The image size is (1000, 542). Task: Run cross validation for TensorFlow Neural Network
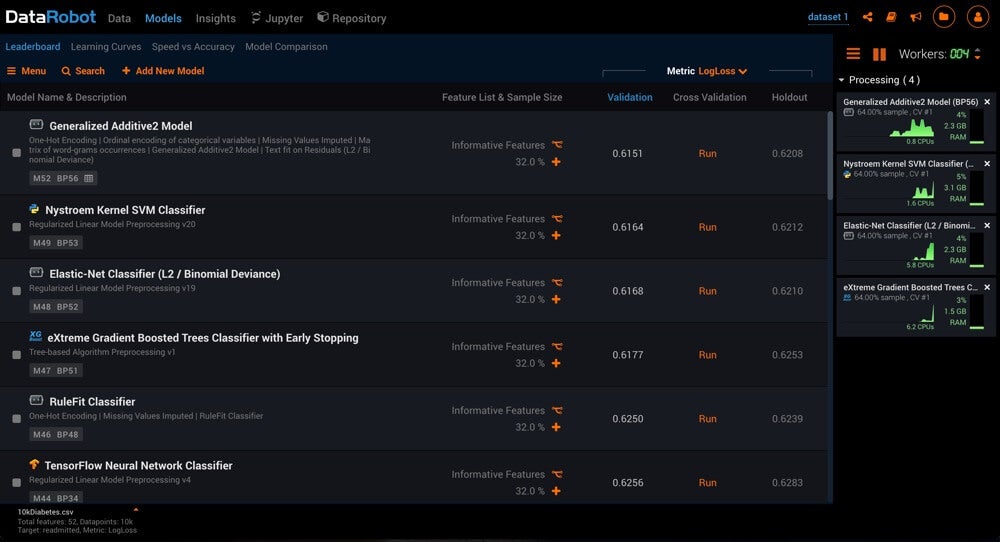click(x=707, y=483)
